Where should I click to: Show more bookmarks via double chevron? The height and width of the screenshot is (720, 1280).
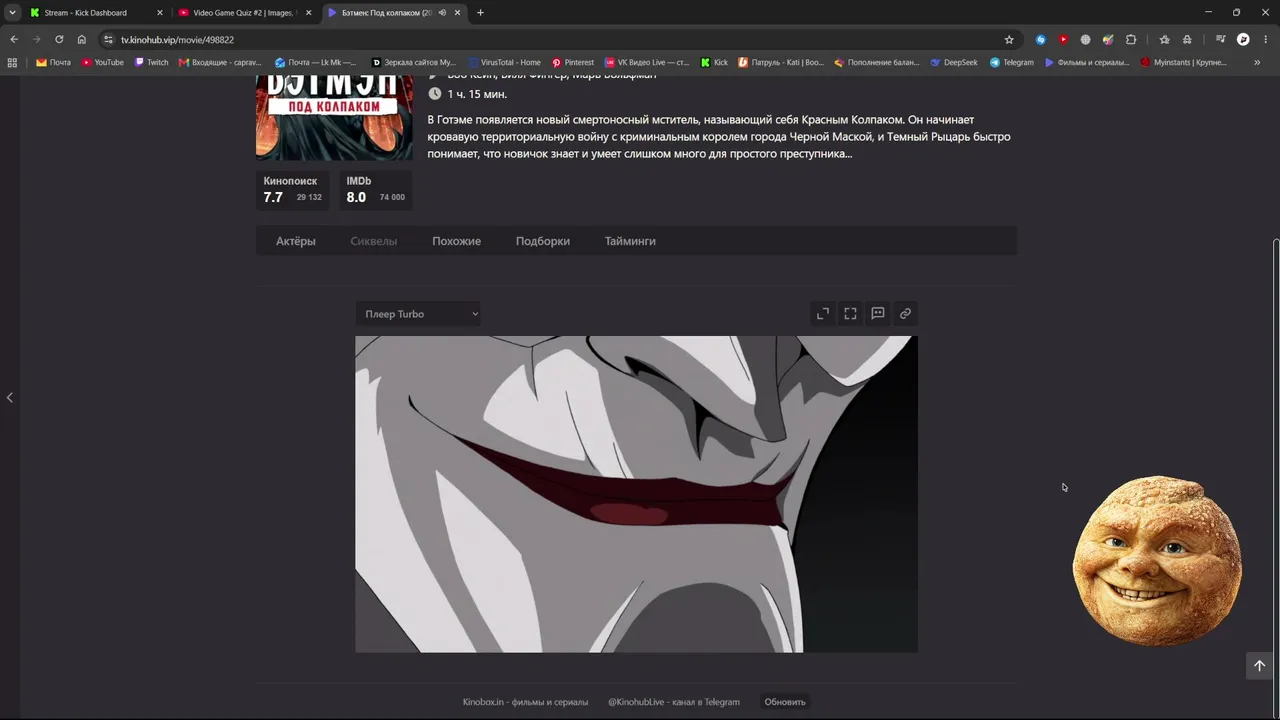coord(1257,62)
